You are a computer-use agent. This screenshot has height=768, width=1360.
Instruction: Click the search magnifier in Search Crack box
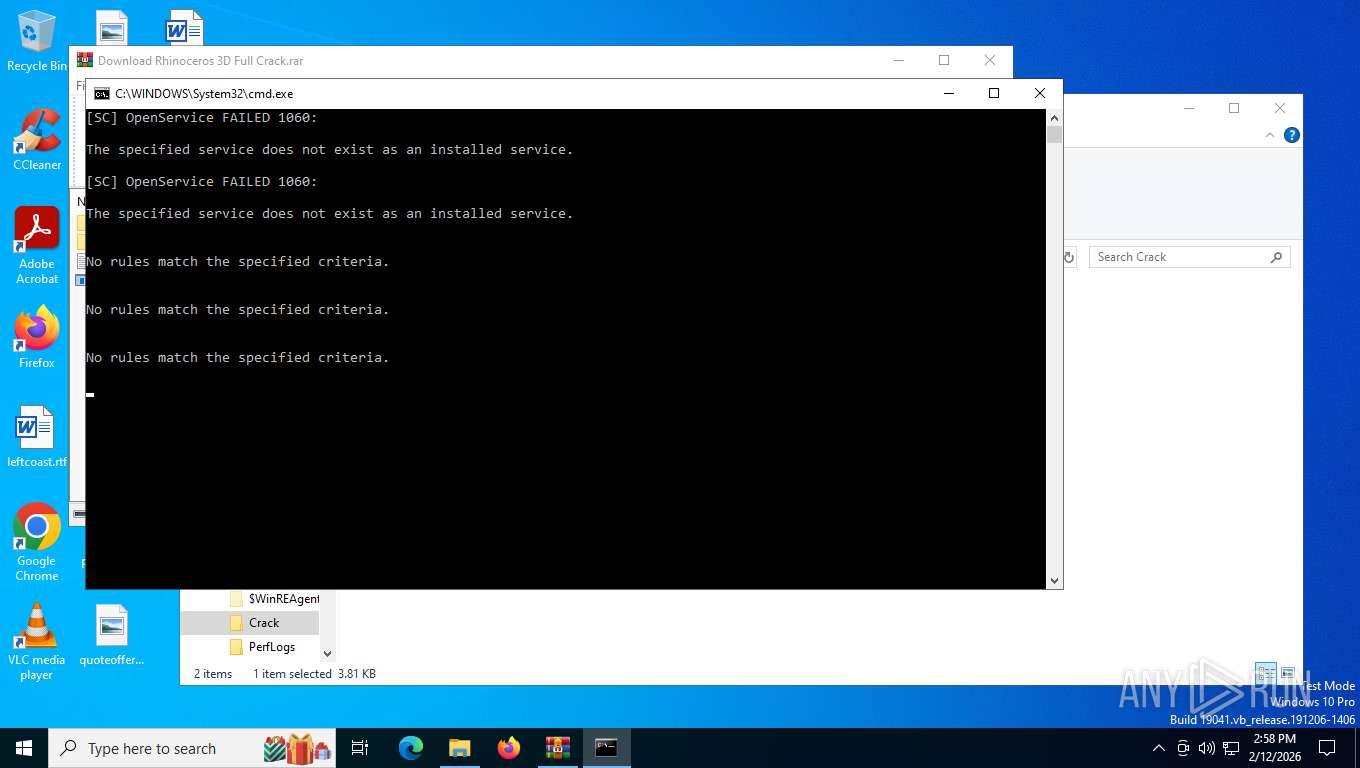[x=1276, y=257]
